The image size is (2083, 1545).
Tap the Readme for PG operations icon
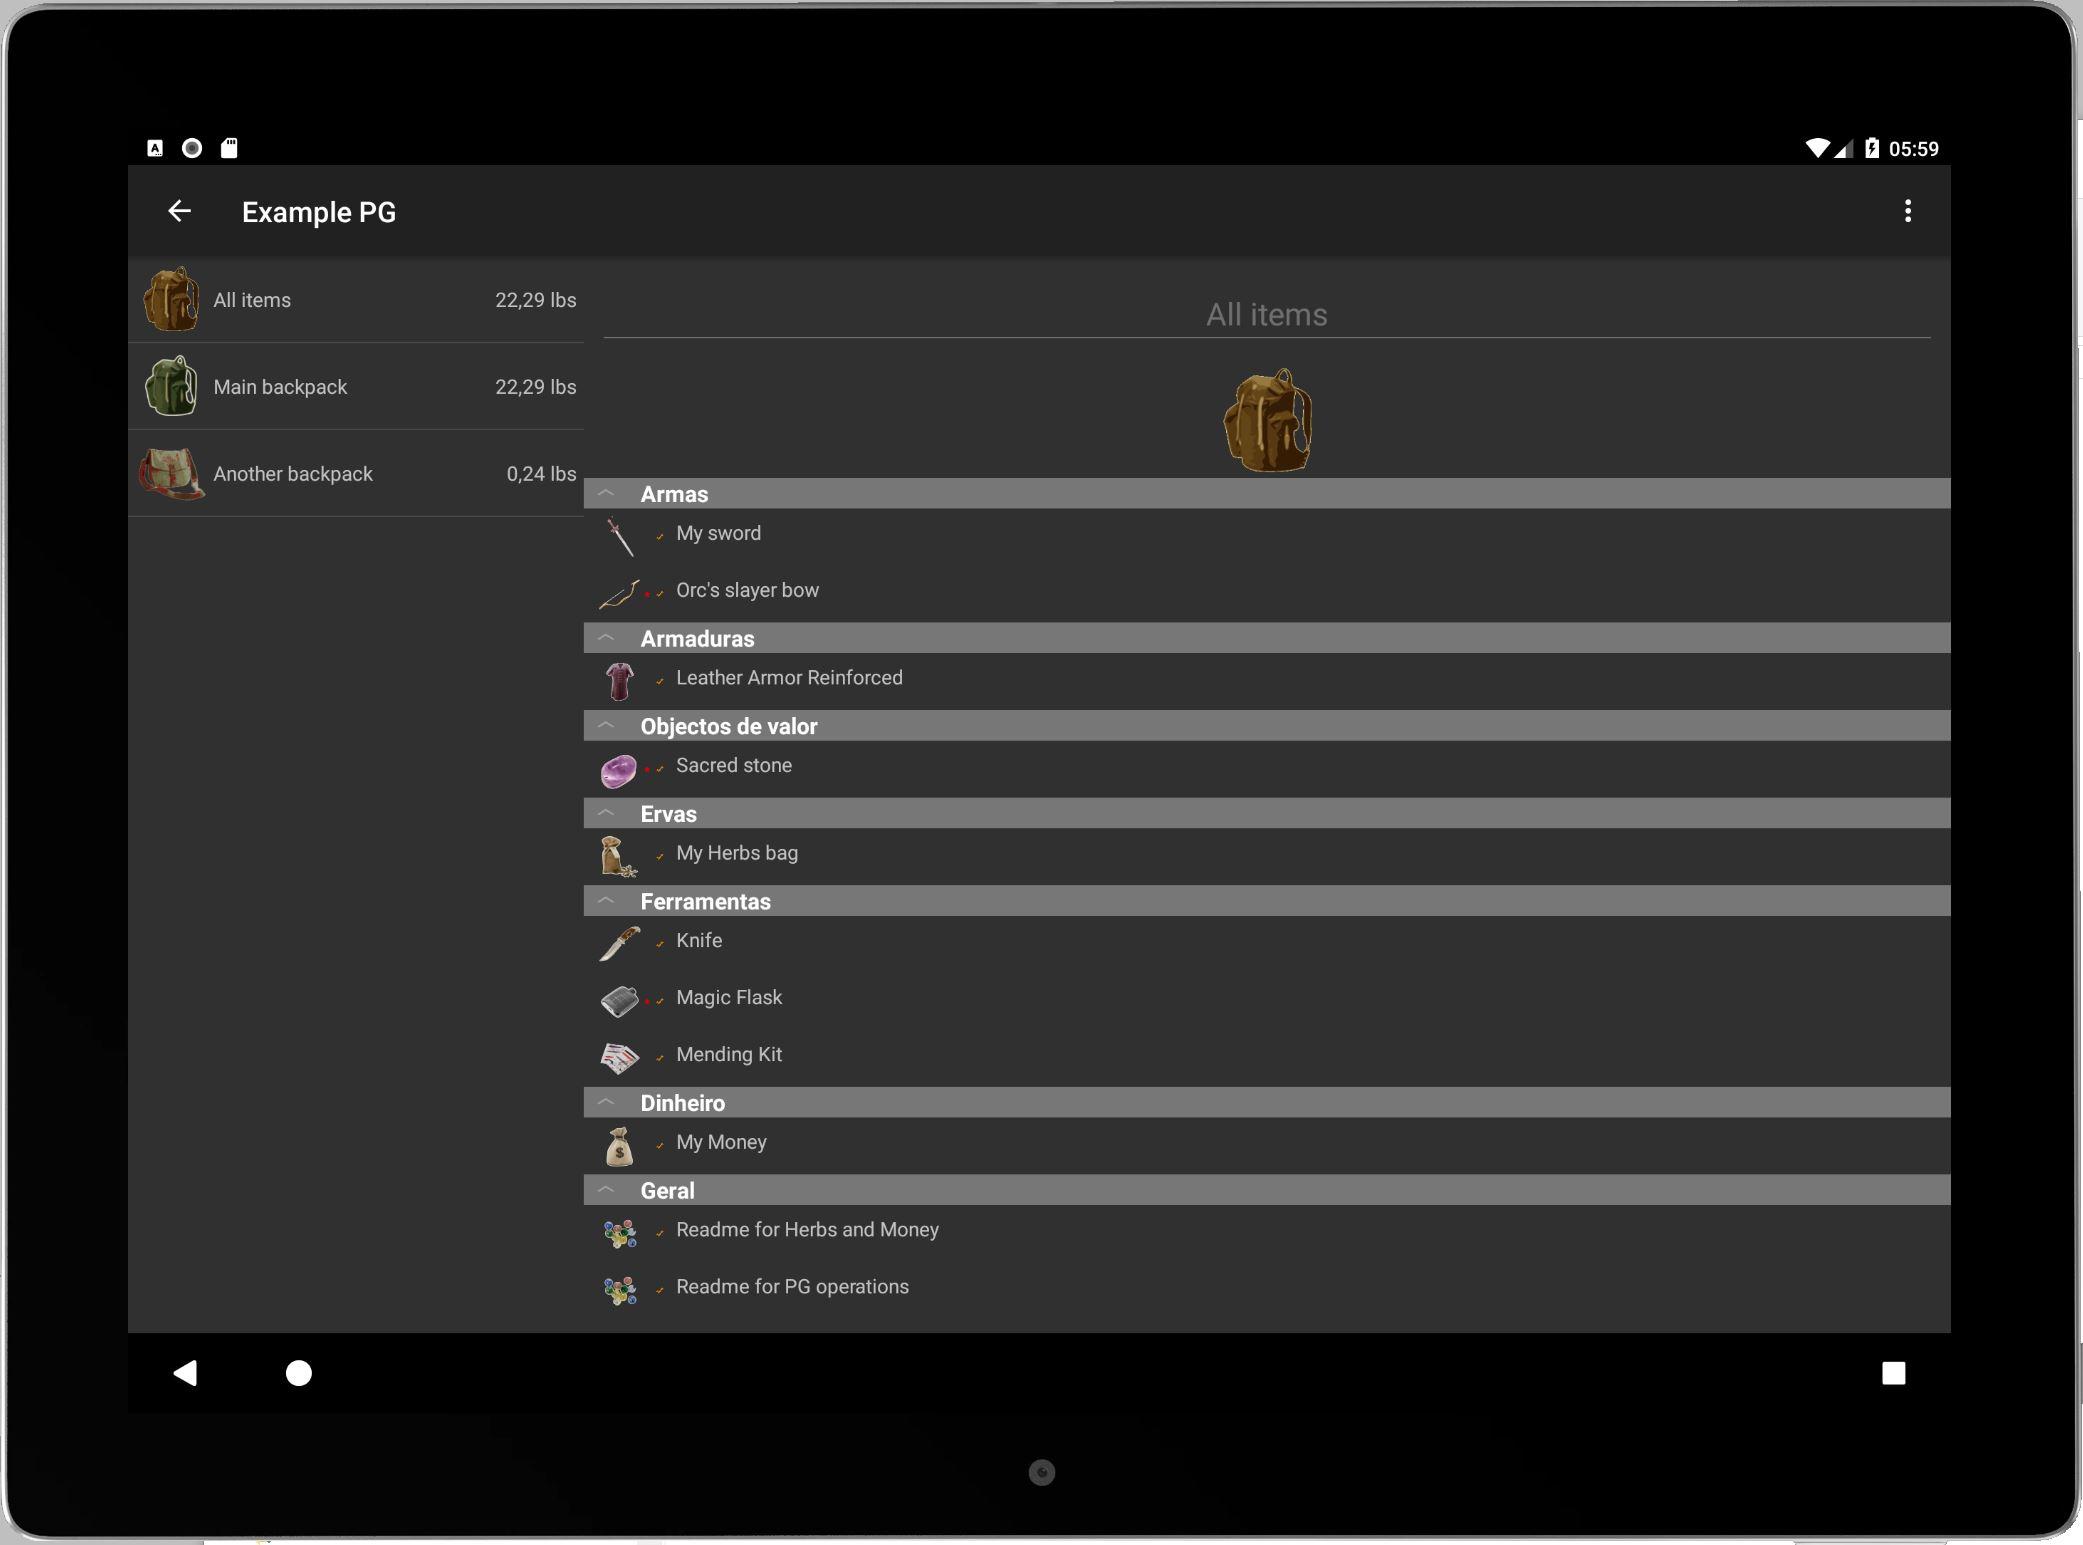[x=619, y=1291]
